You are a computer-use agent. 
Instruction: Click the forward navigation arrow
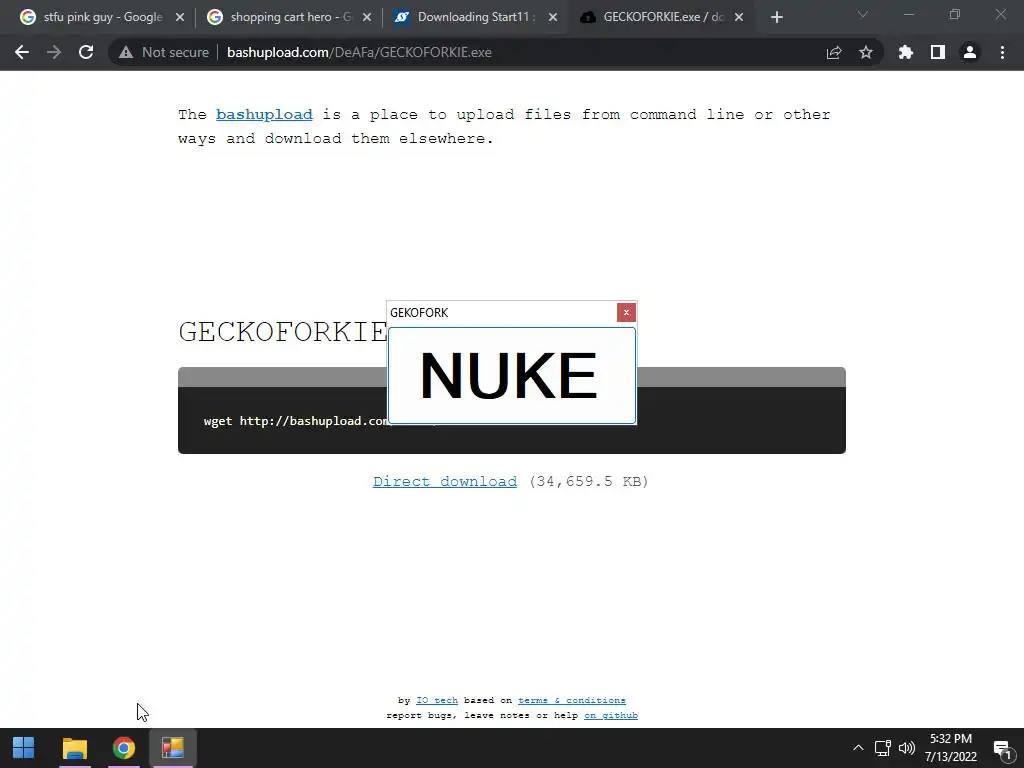tap(54, 52)
